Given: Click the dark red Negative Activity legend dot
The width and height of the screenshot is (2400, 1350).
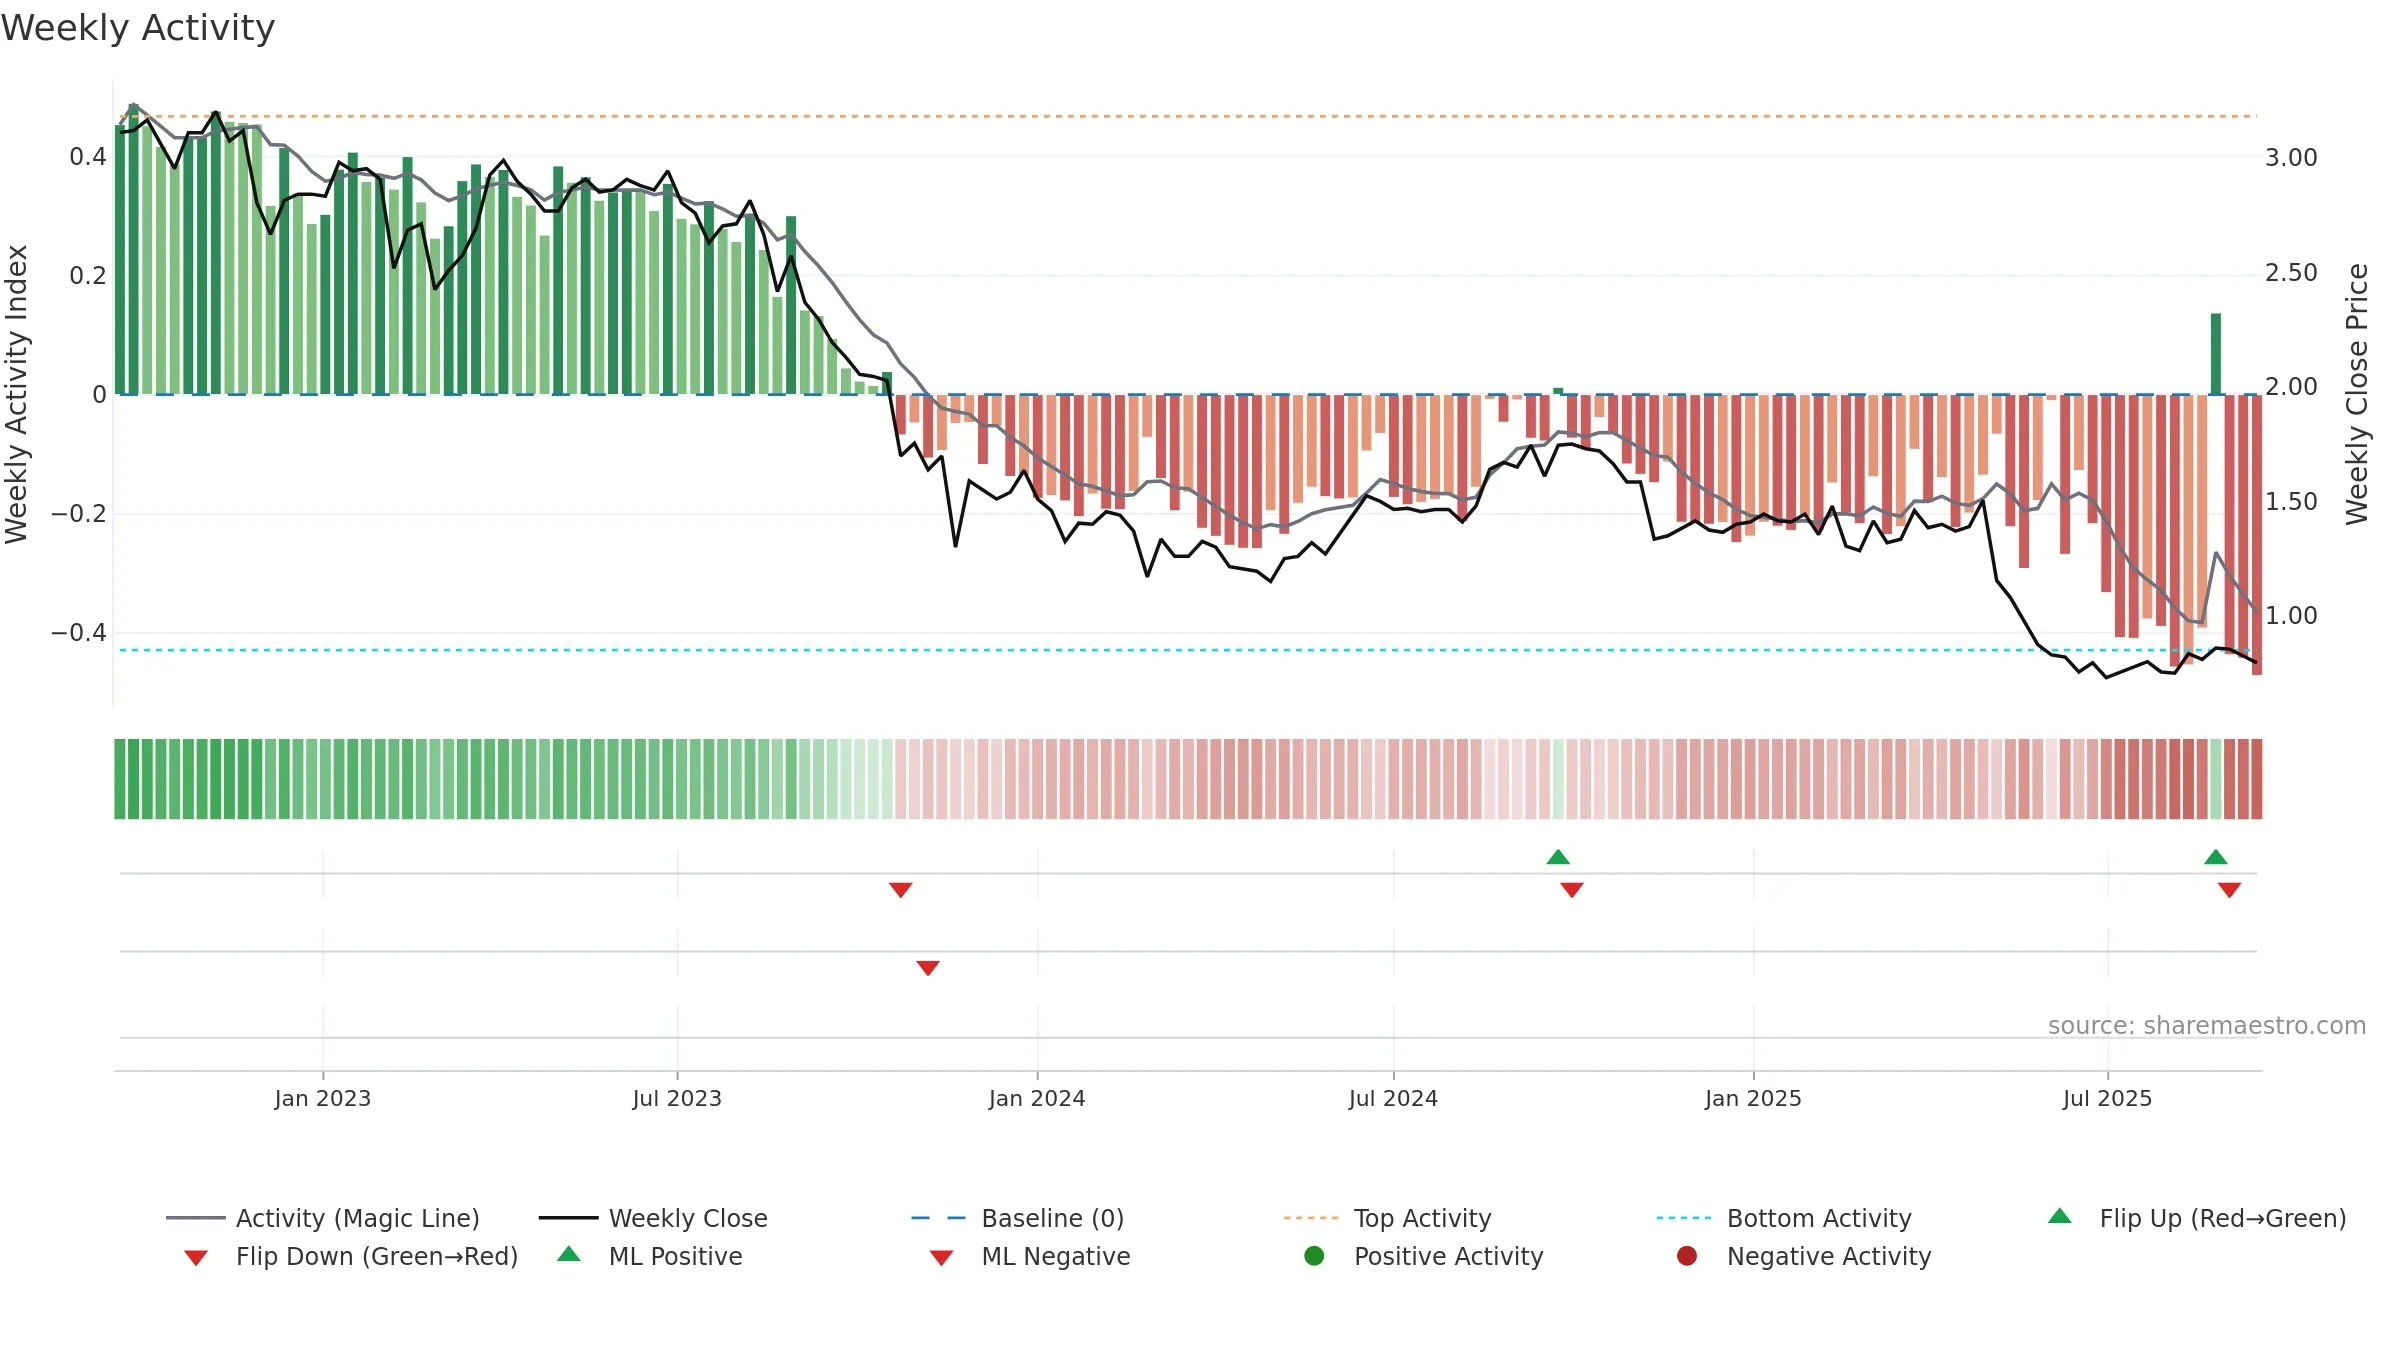Looking at the screenshot, I should 1687,1256.
